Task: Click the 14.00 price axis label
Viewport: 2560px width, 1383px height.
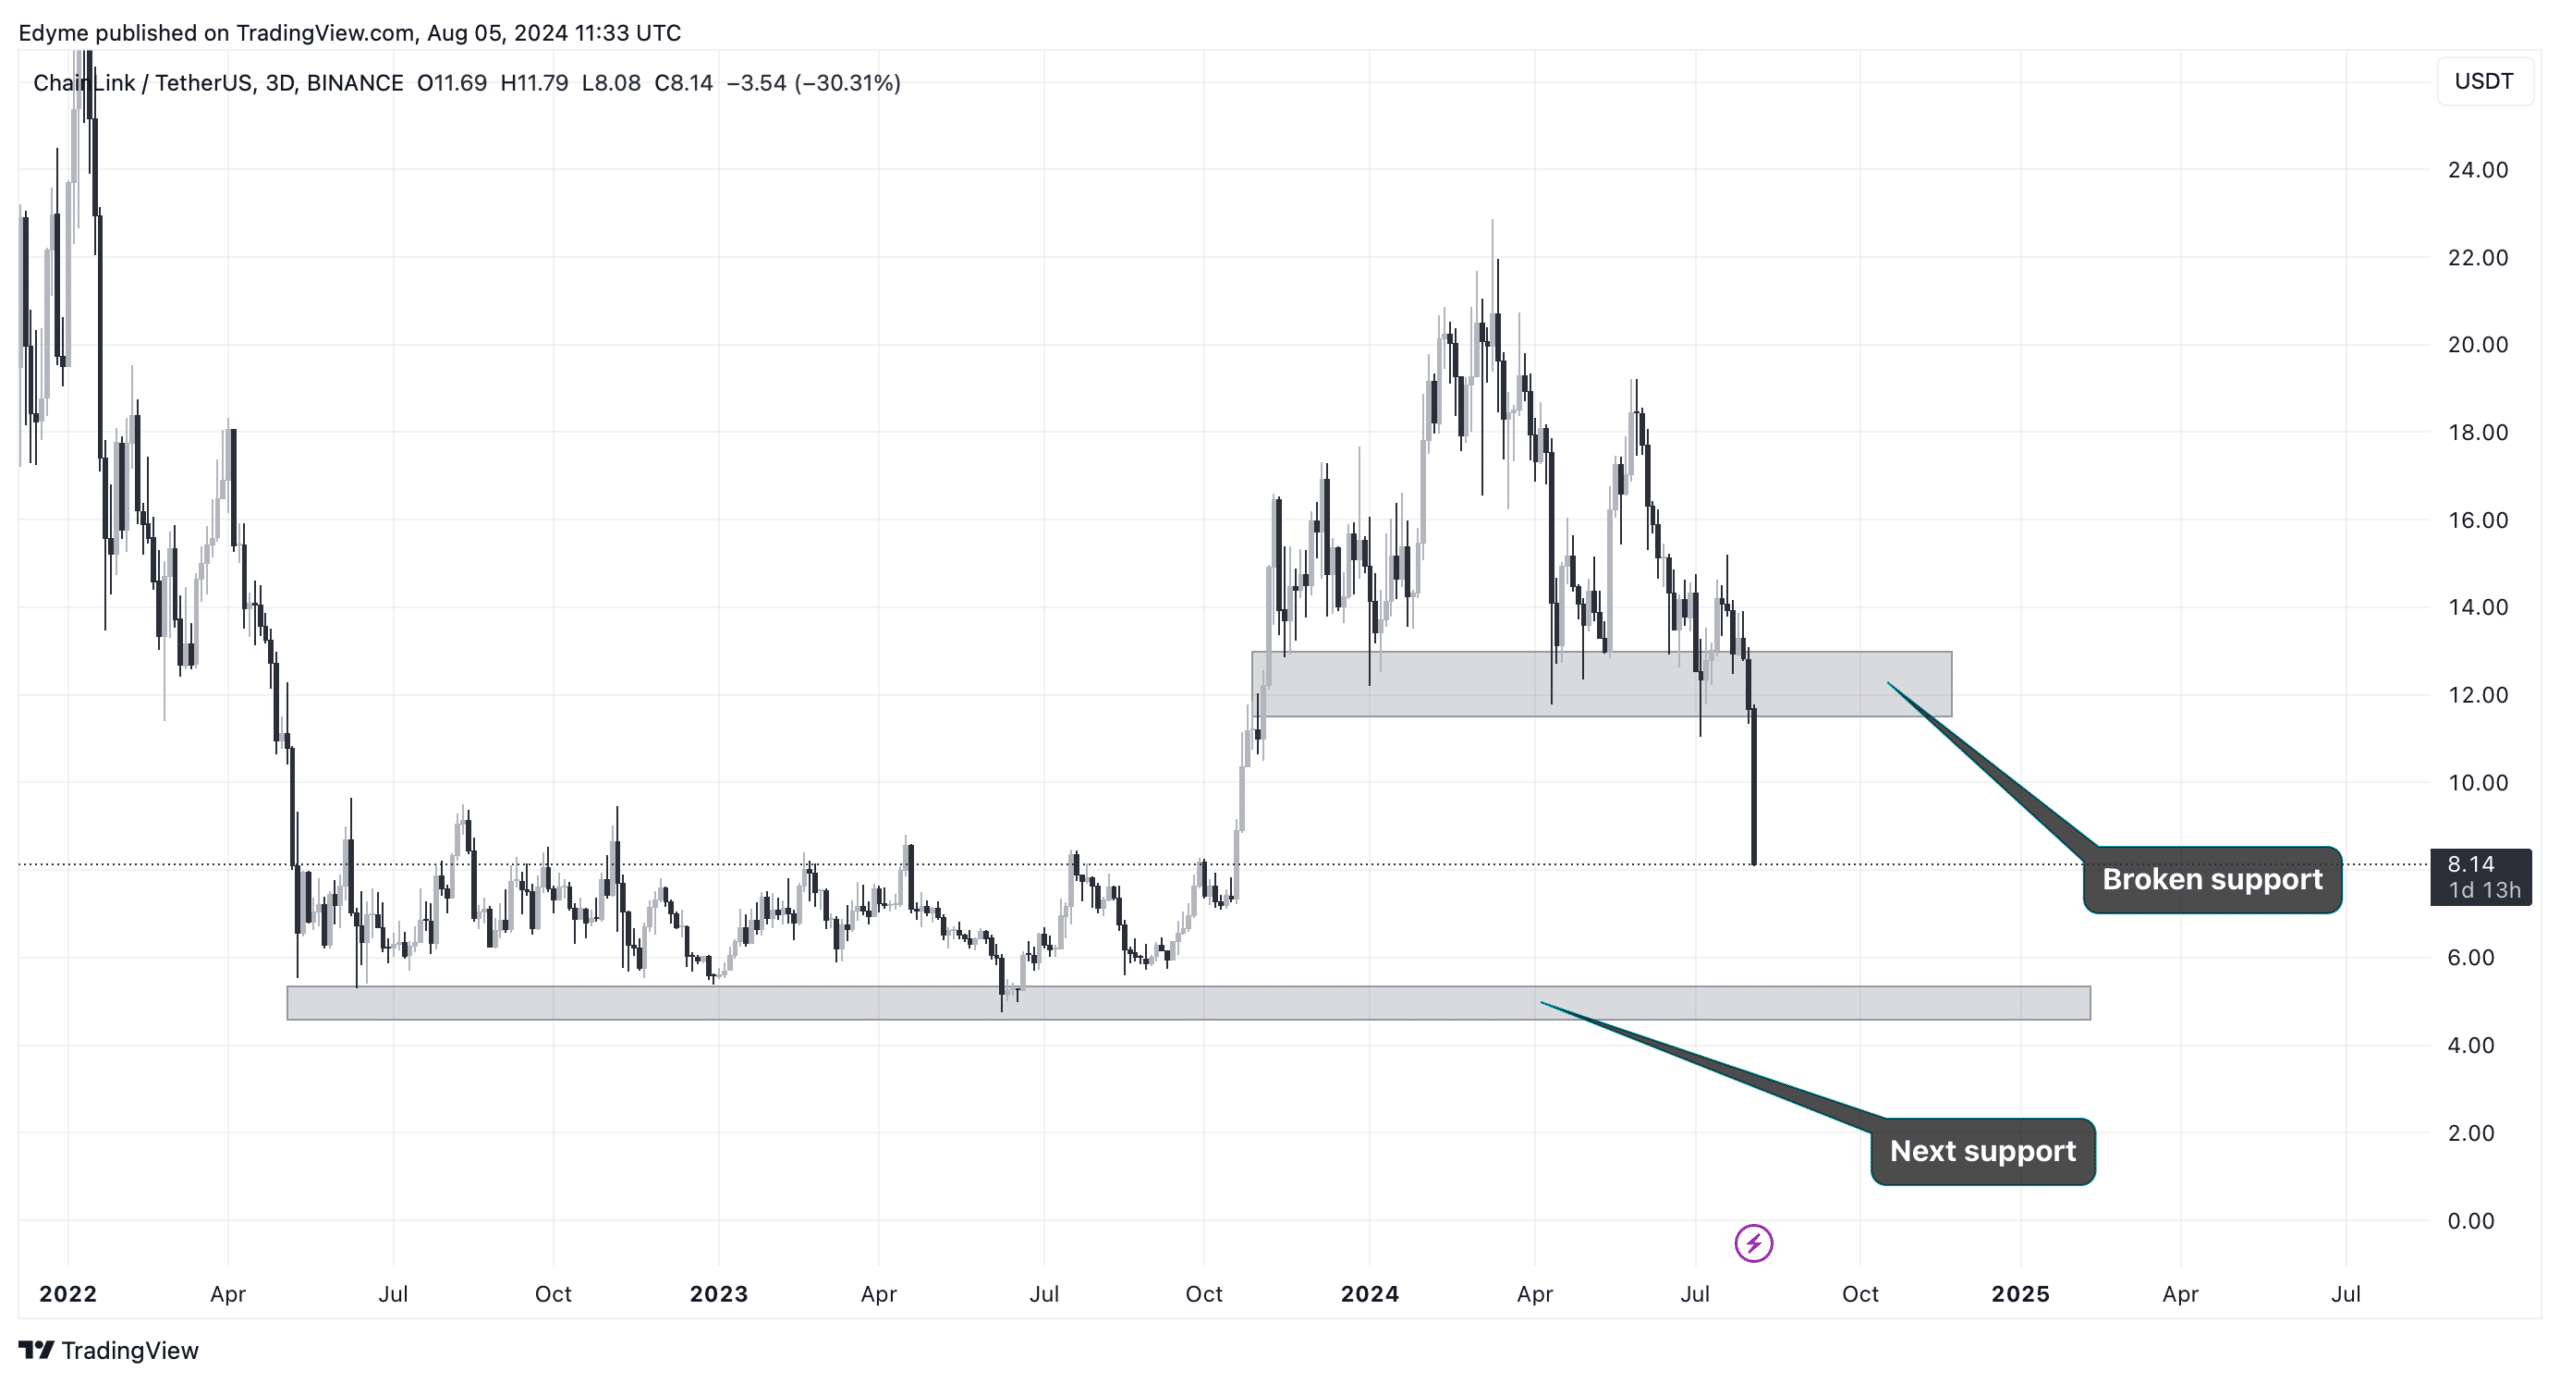Action: point(2478,607)
